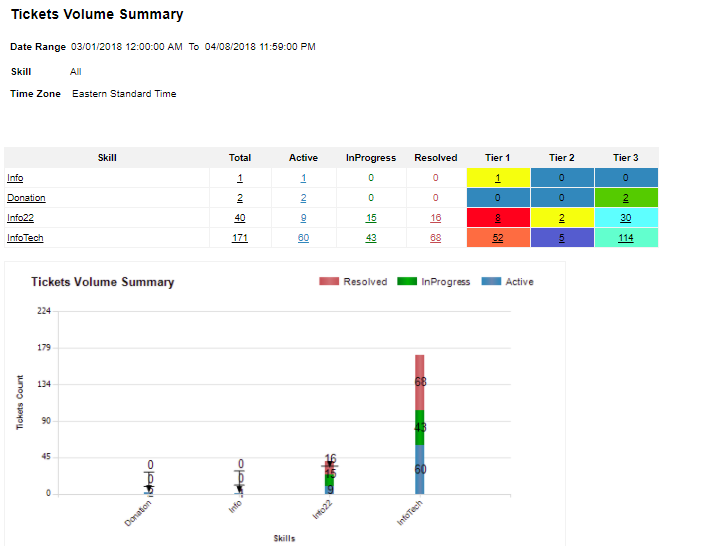This screenshot has width=724, height=546.
Task: Click Info22 InProgress count 15
Action: (371, 217)
